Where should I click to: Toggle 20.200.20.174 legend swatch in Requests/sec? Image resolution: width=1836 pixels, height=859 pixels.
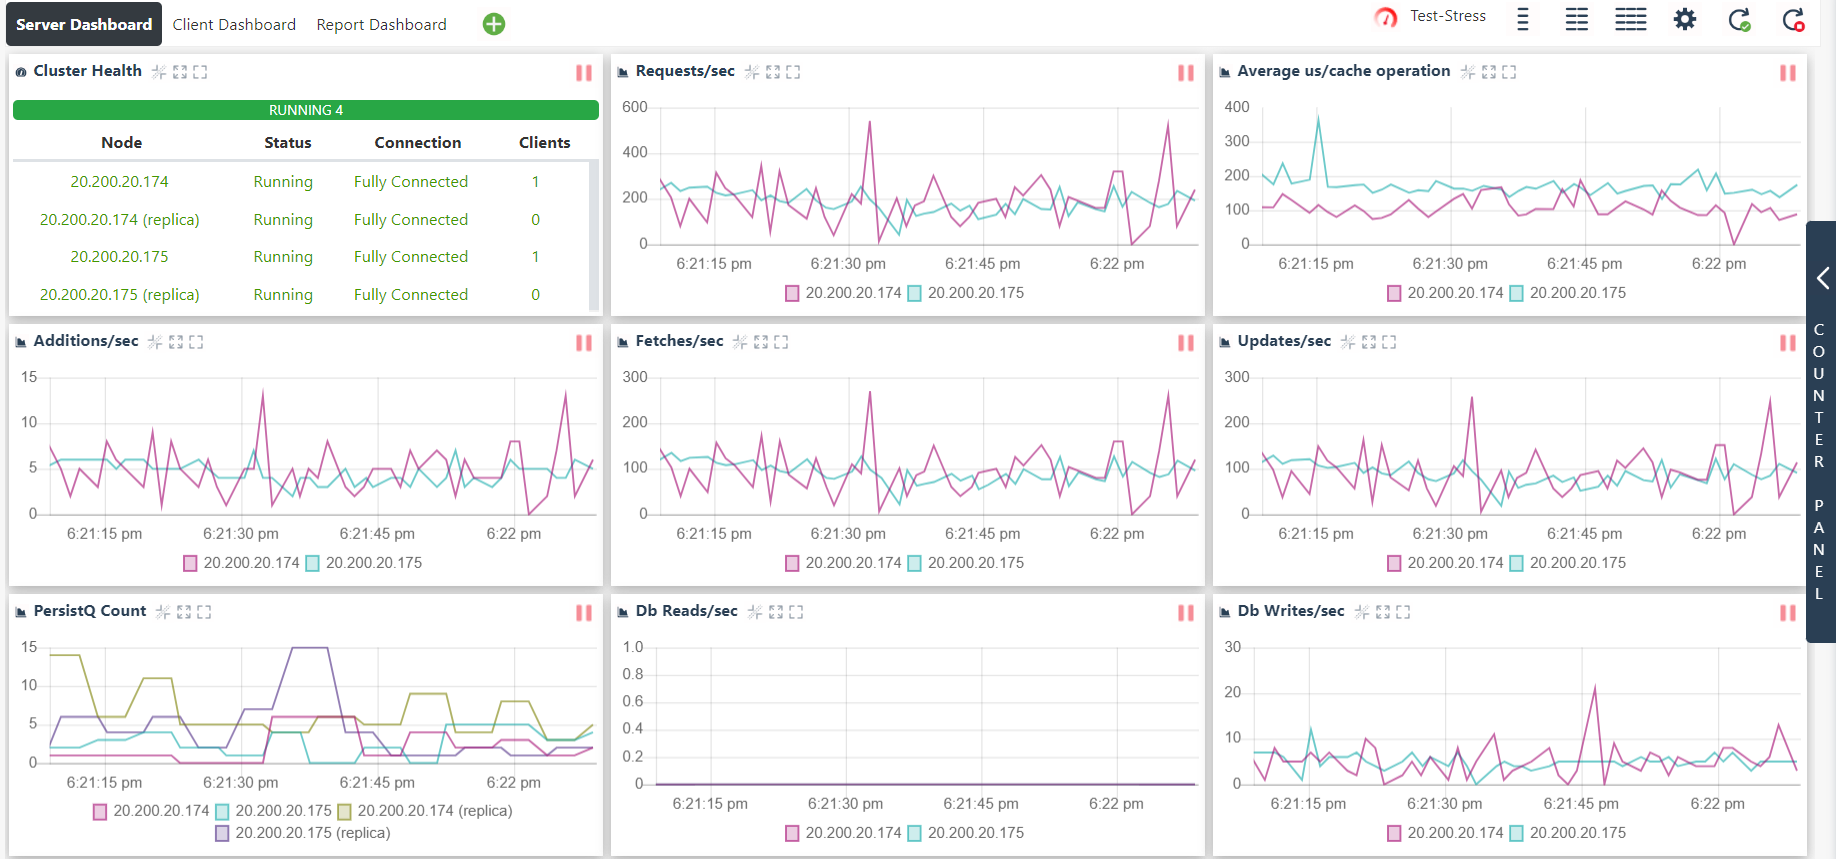pos(792,293)
